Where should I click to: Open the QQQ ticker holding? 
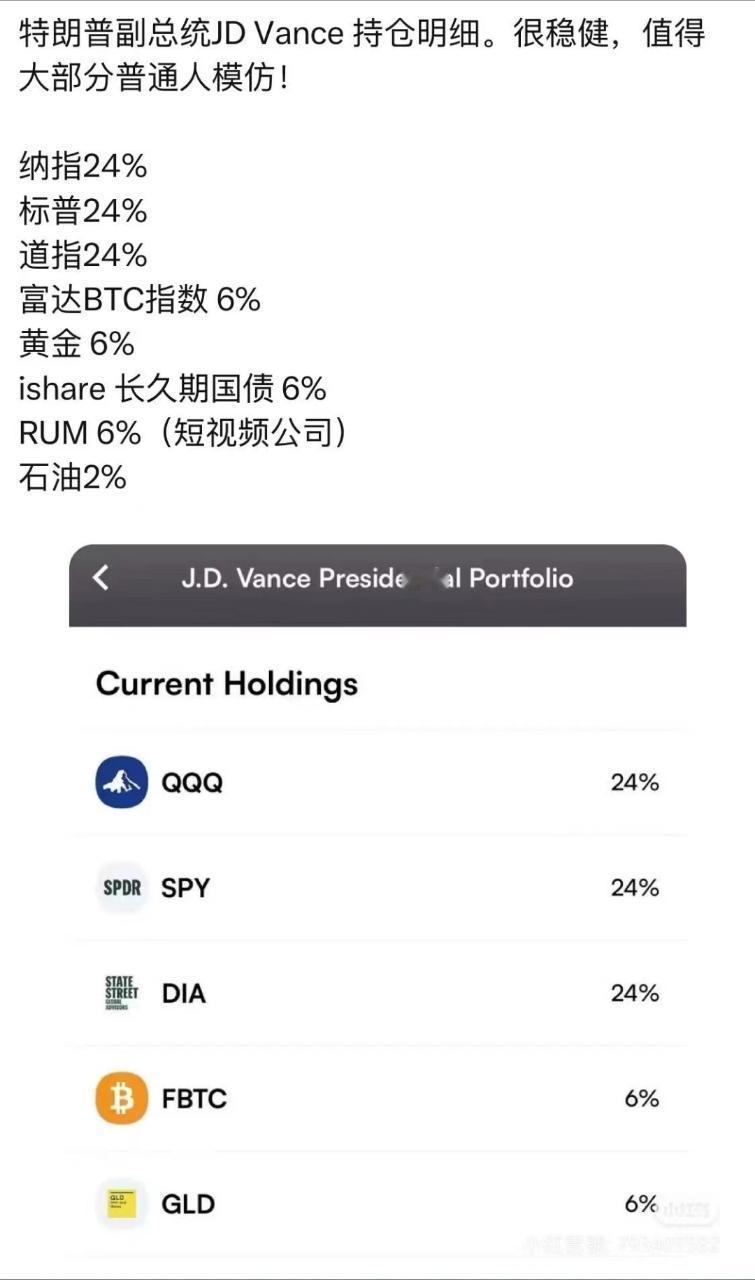click(x=192, y=783)
